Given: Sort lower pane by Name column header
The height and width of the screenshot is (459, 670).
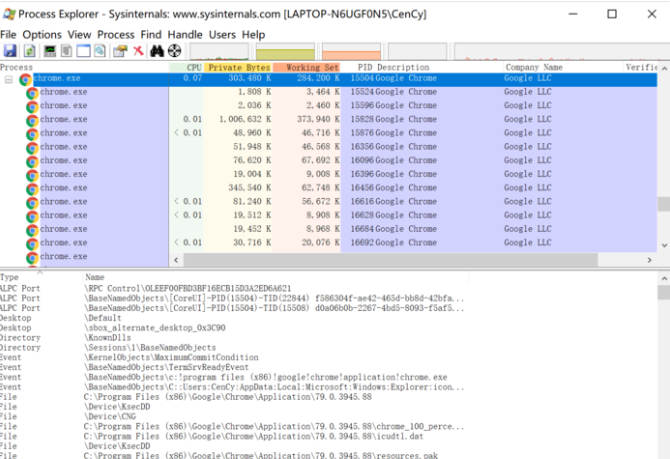Looking at the screenshot, I should click(x=276, y=277).
